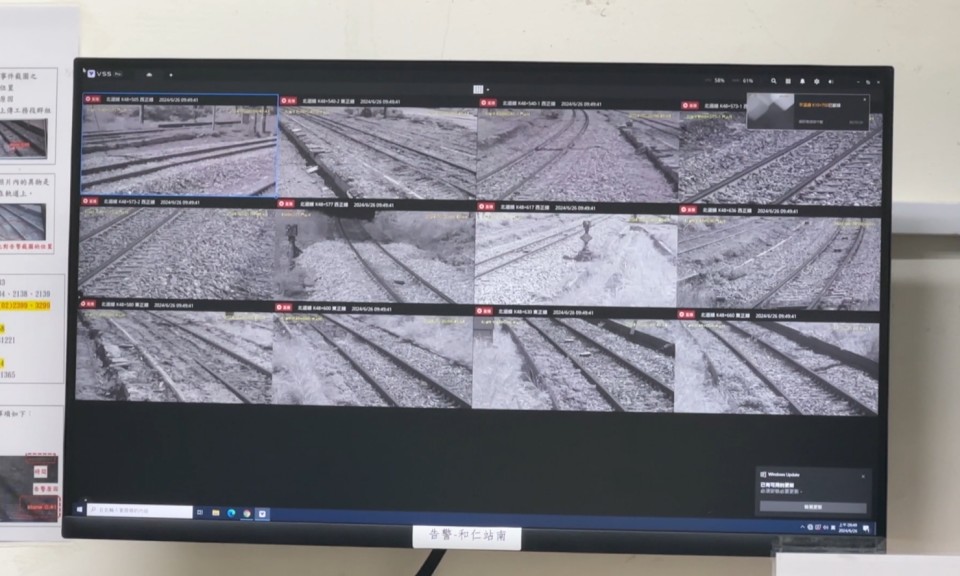Image resolution: width=960 pixels, height=576 pixels.
Task: Switch to the VSS app on the taskbar
Action: coord(263,513)
